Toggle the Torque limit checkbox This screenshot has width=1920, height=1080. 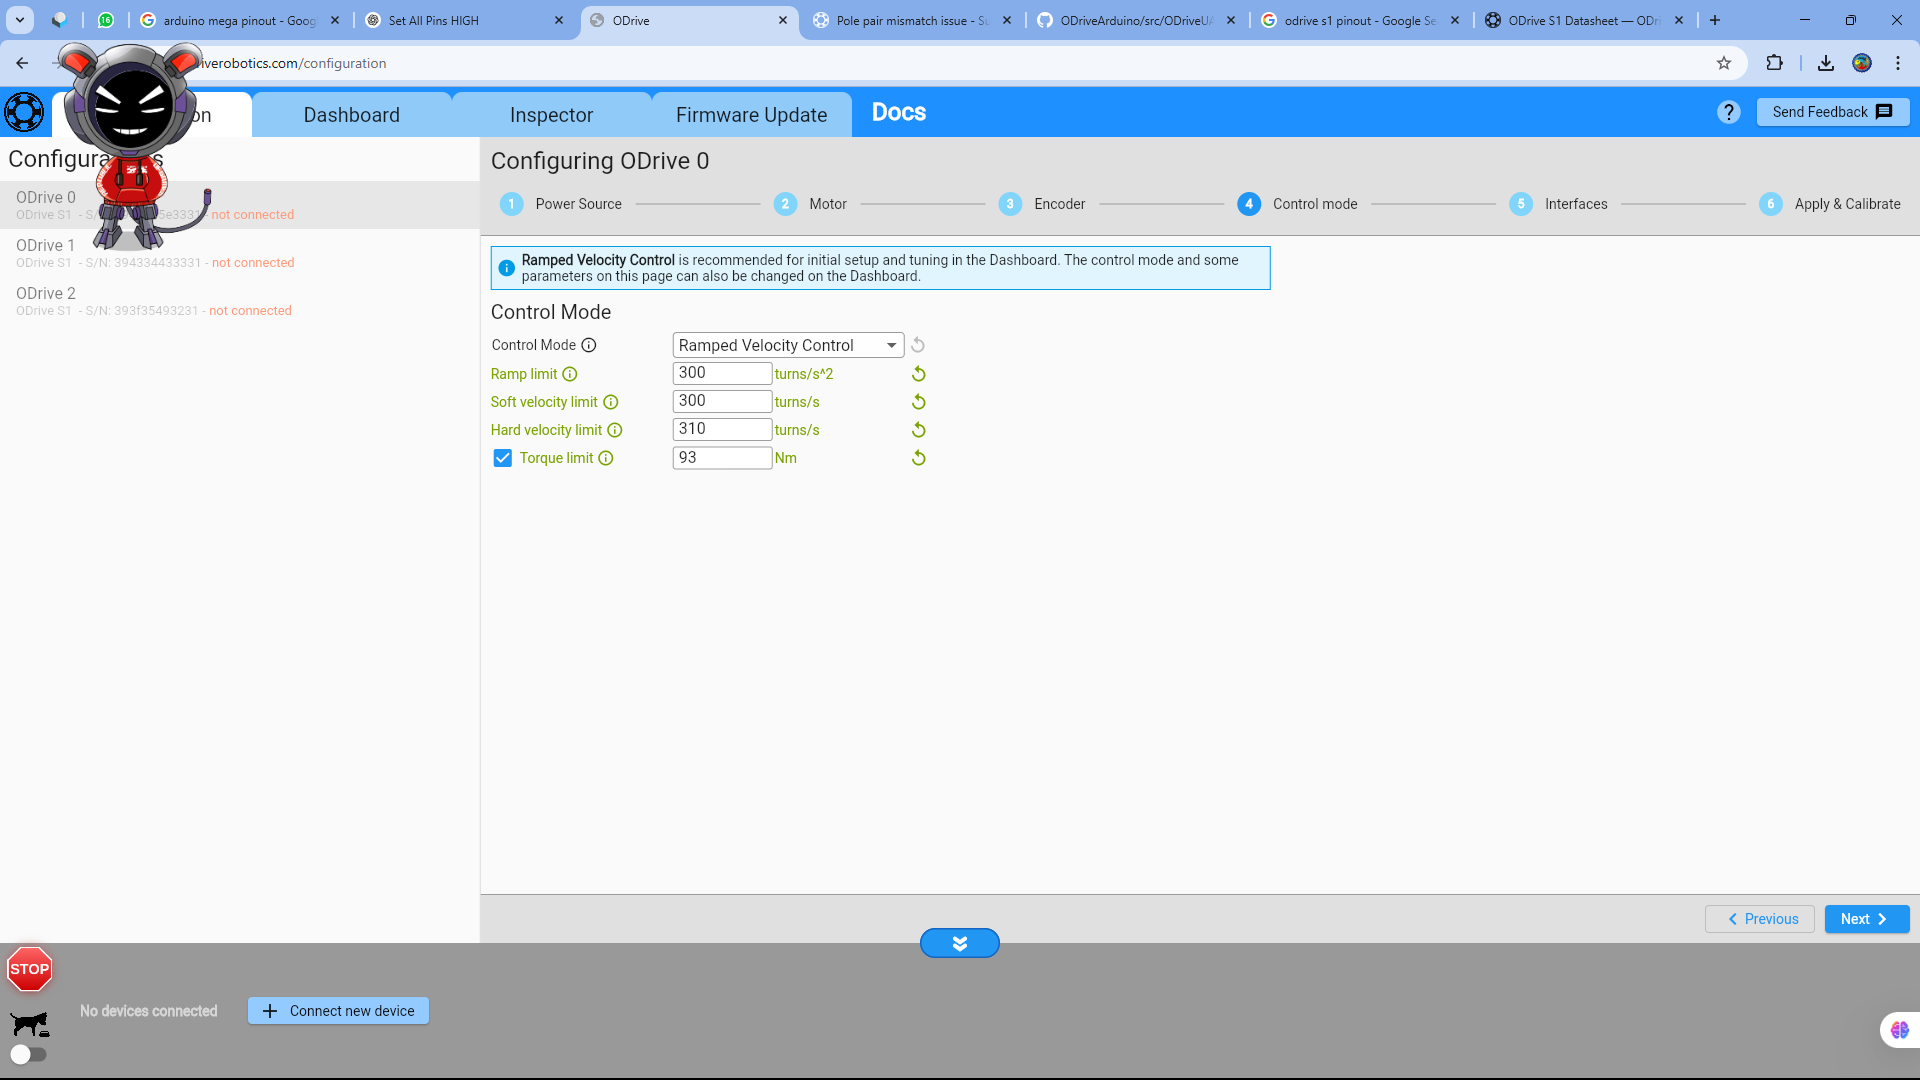pyautogui.click(x=503, y=458)
